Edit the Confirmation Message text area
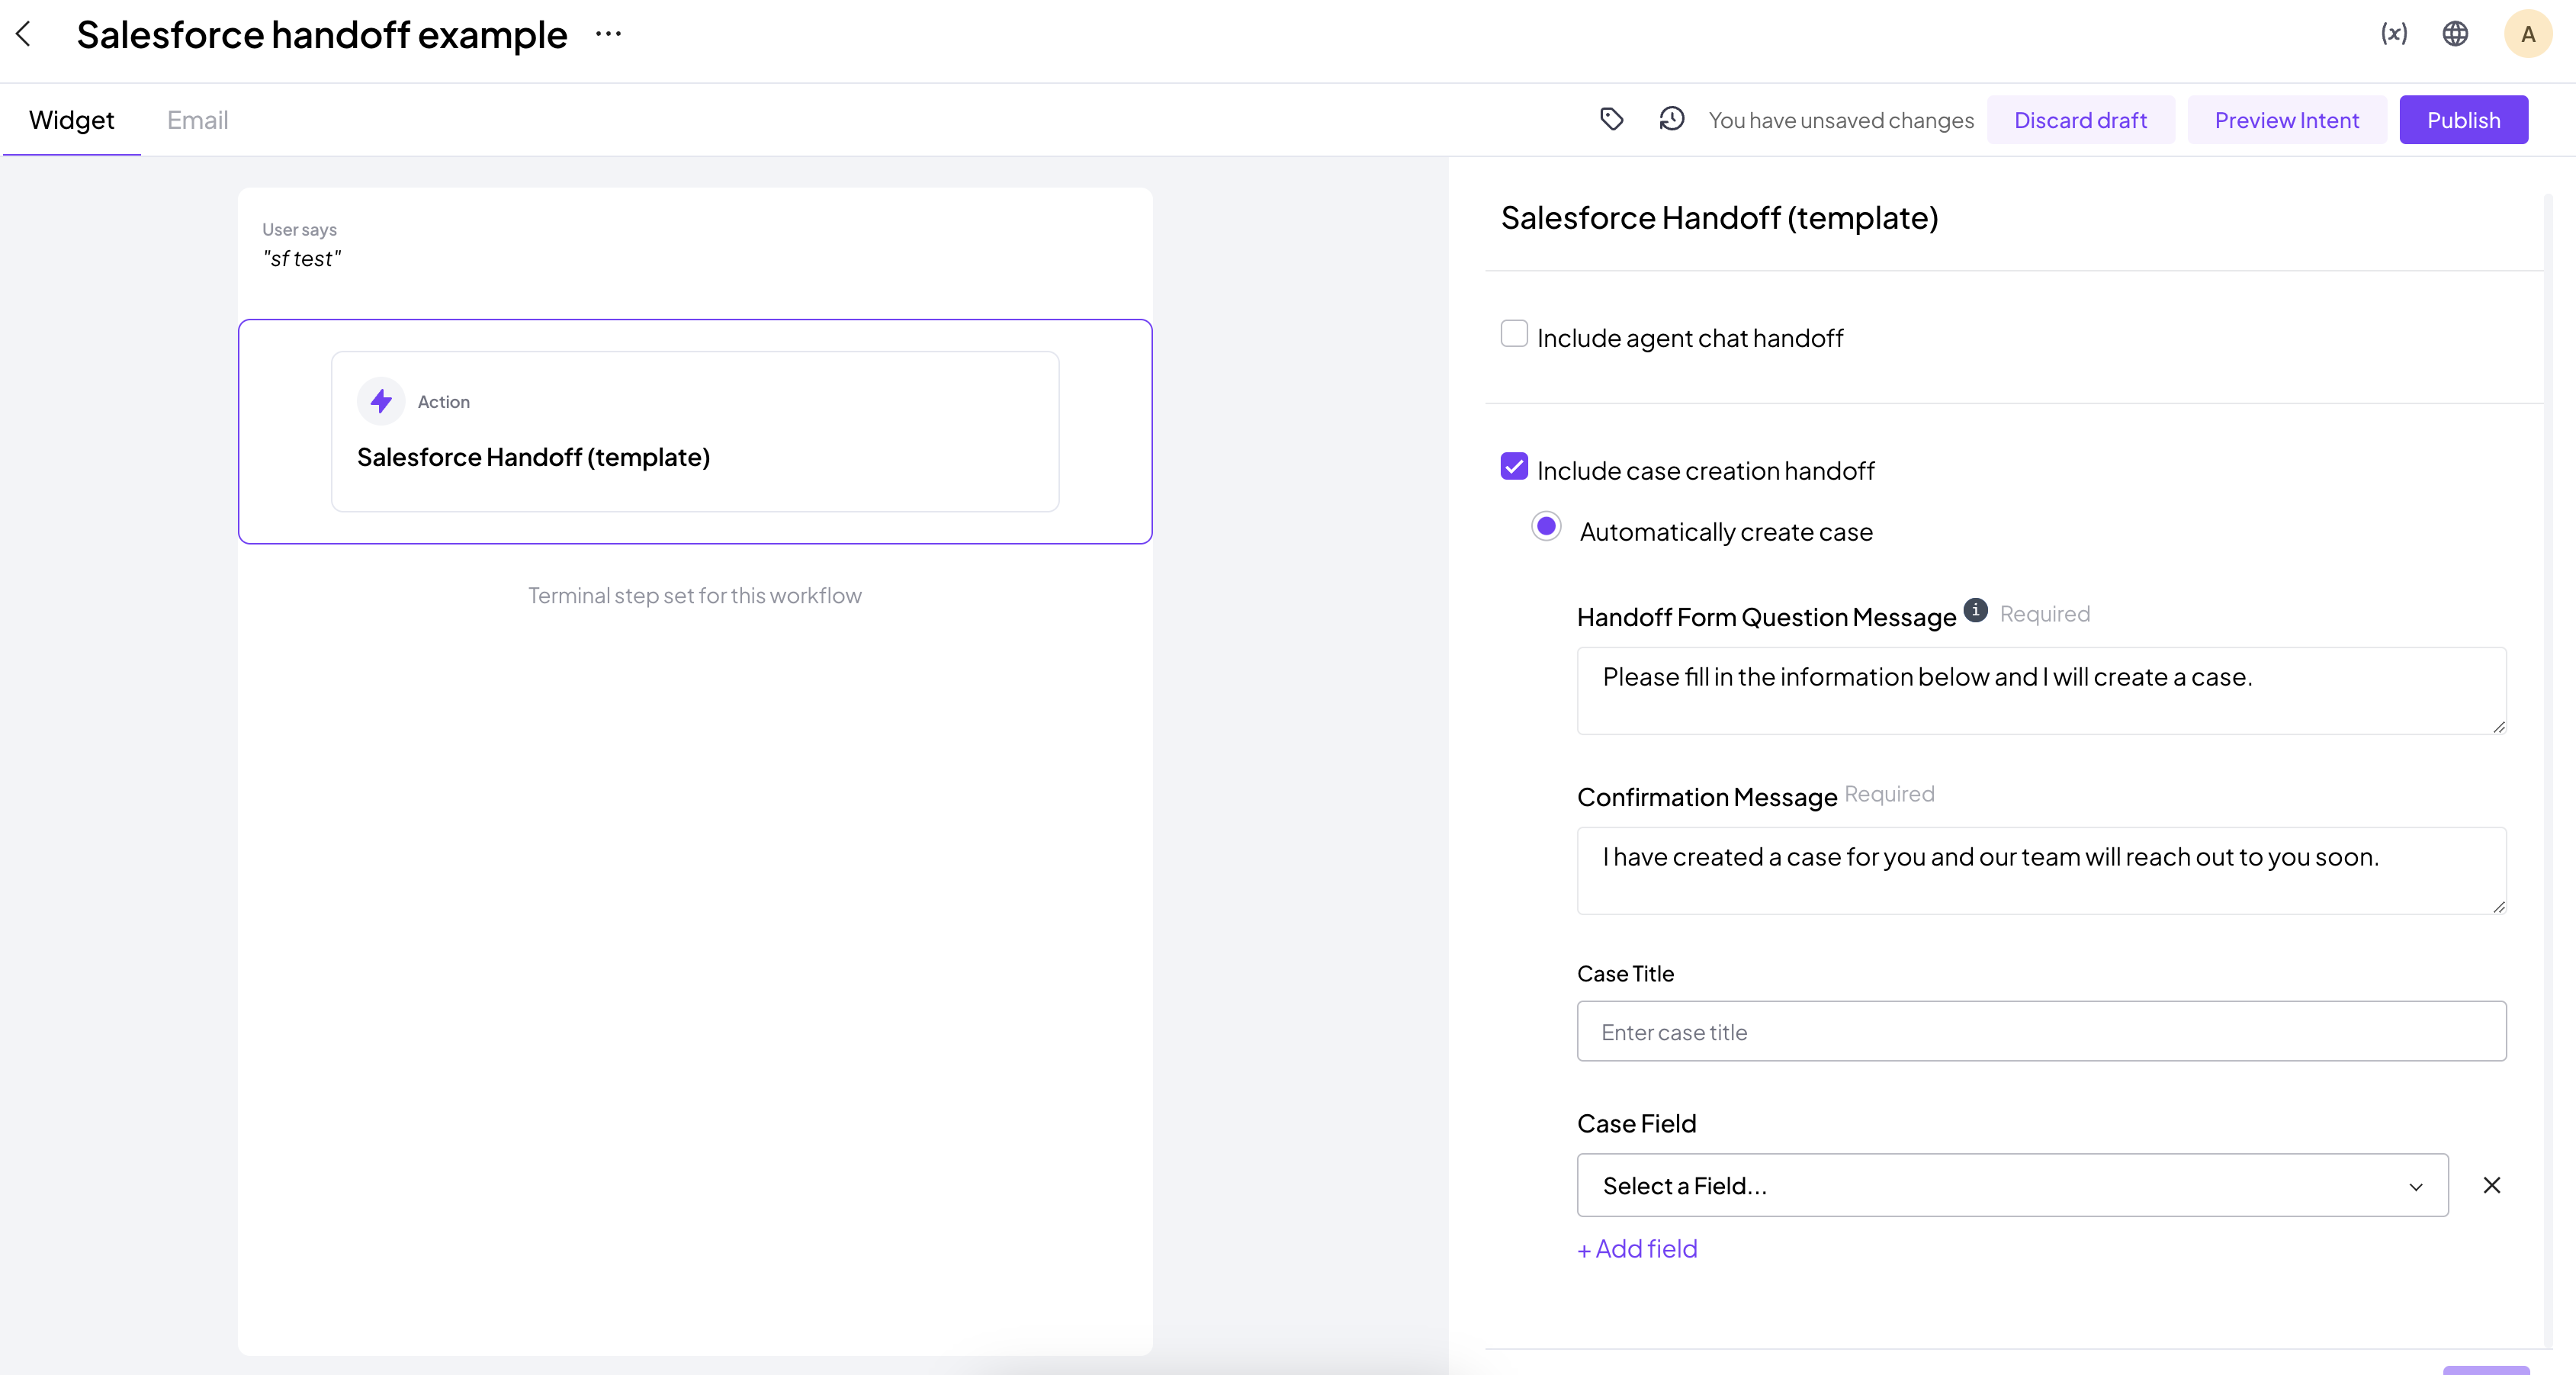2576x1375 pixels. click(2041, 871)
